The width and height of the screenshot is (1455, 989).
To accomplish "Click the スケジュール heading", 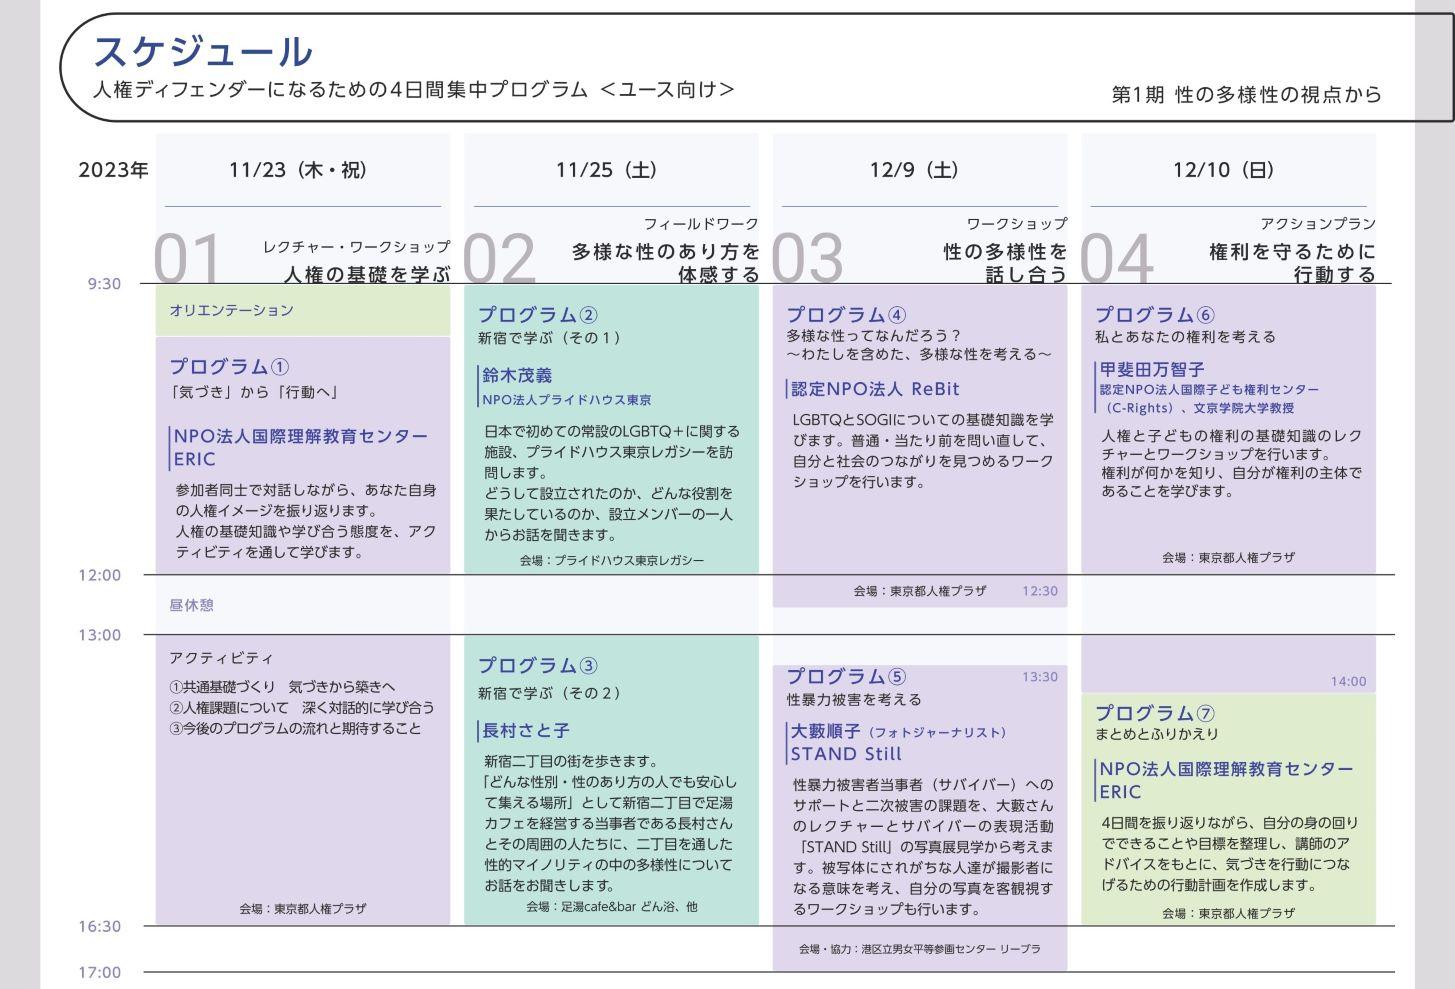I will pyautogui.click(x=203, y=50).
